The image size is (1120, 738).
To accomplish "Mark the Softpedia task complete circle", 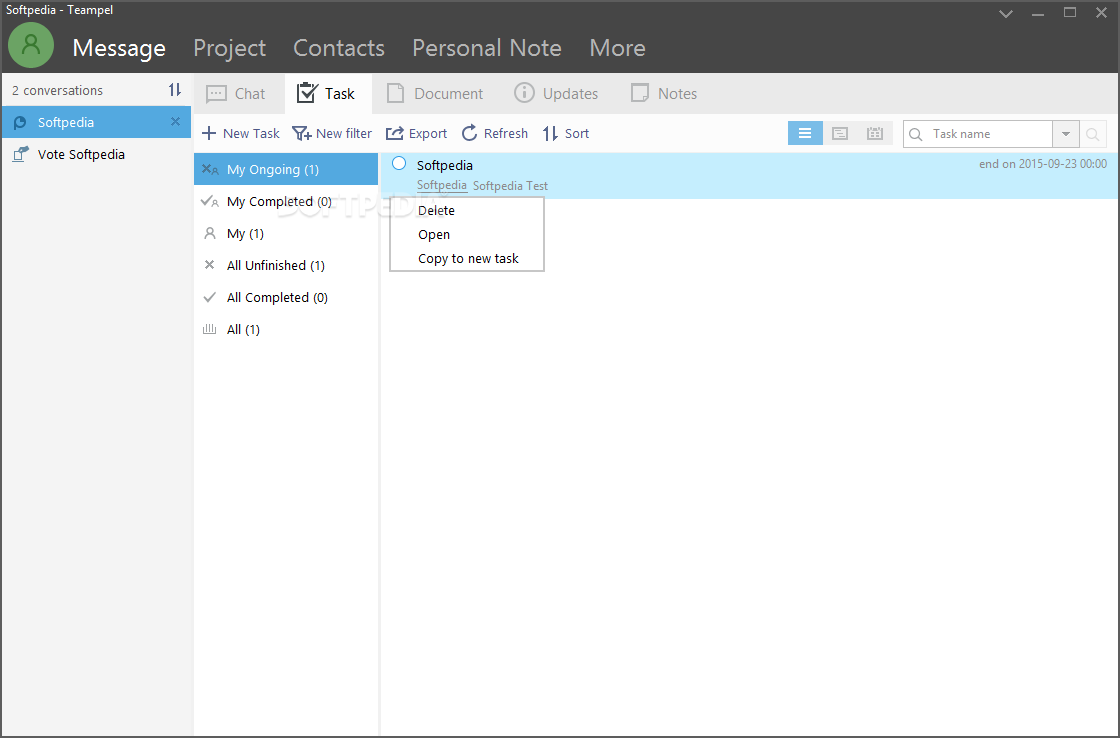I will coord(399,164).
